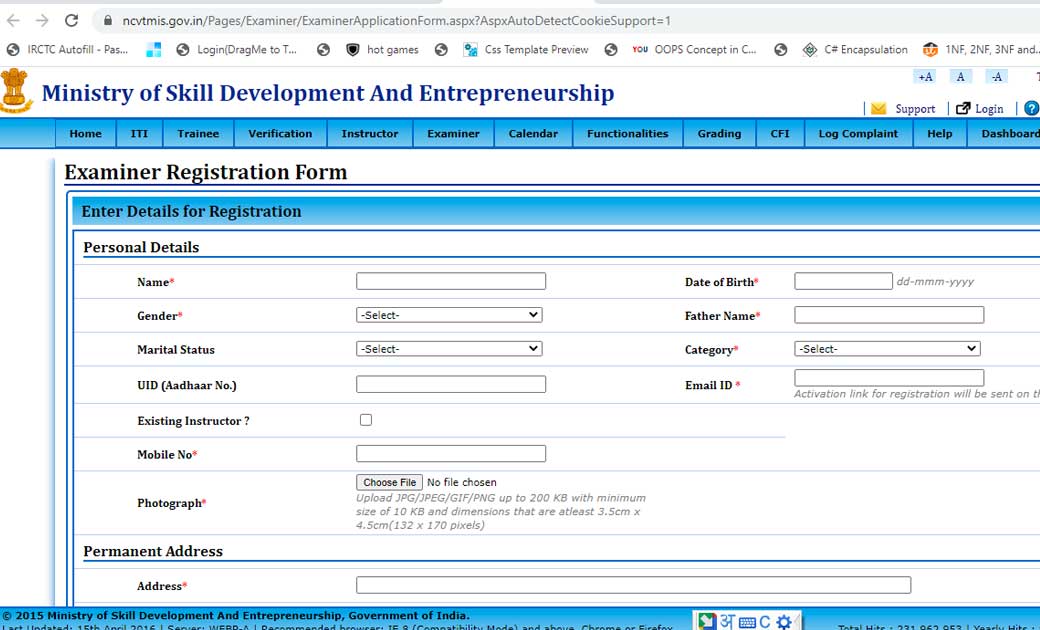
Task: Open the Functionalities menu
Action: point(627,133)
